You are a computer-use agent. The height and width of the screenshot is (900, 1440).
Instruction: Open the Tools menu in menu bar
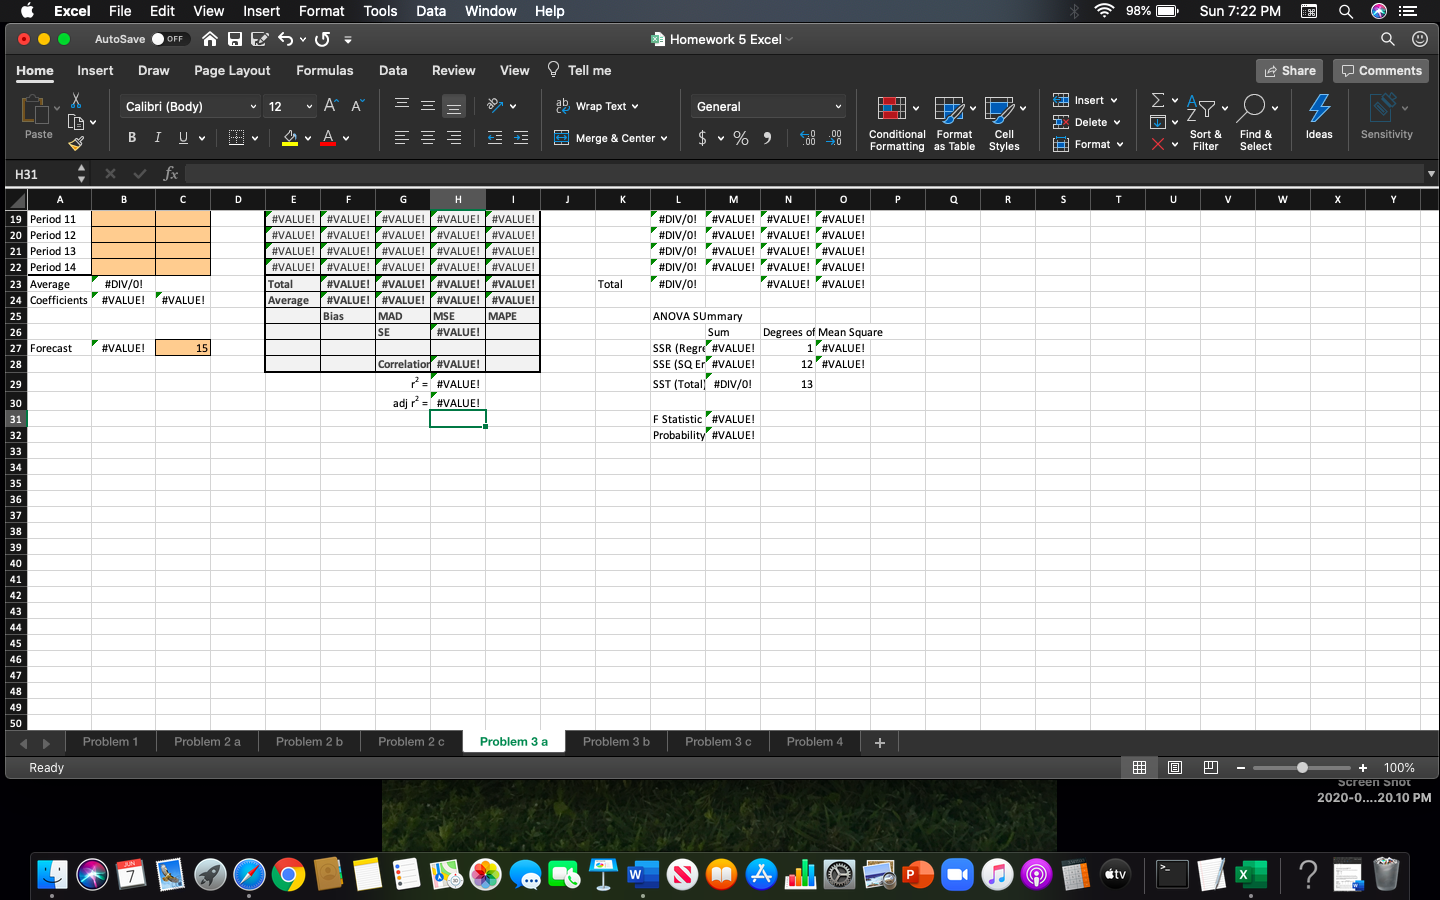(380, 11)
